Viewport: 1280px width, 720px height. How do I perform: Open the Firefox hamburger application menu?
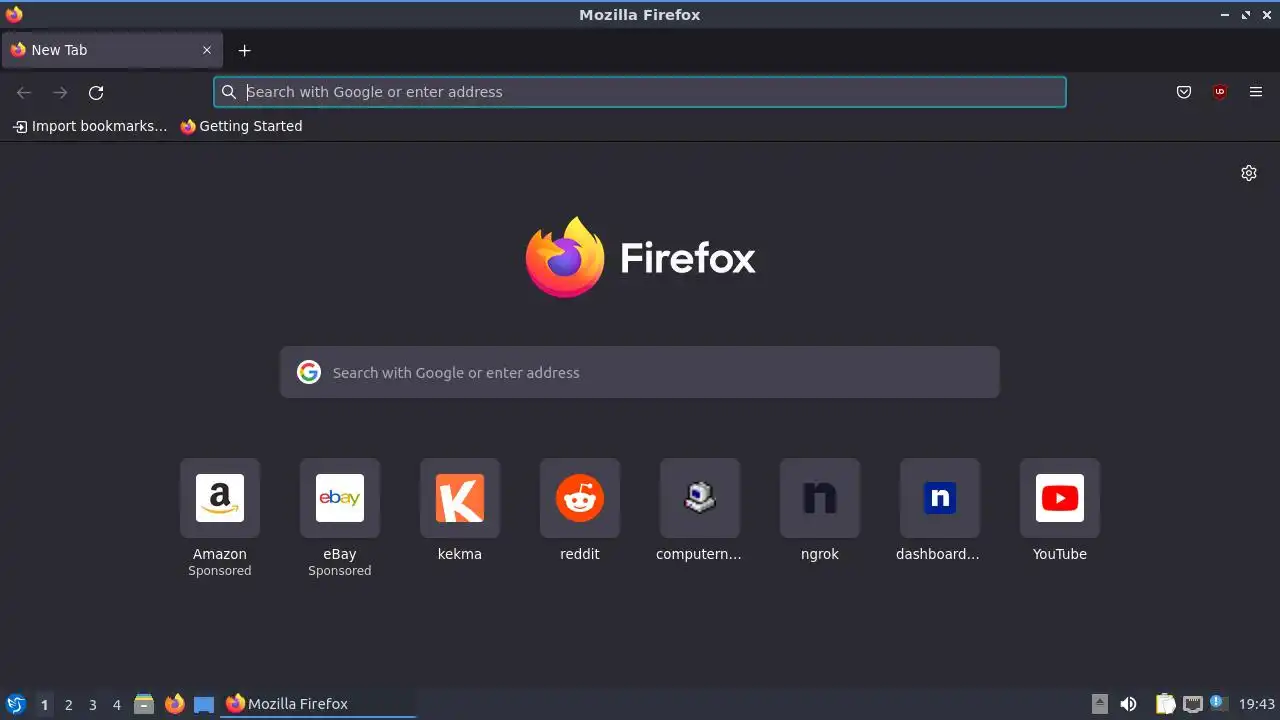(x=1256, y=92)
